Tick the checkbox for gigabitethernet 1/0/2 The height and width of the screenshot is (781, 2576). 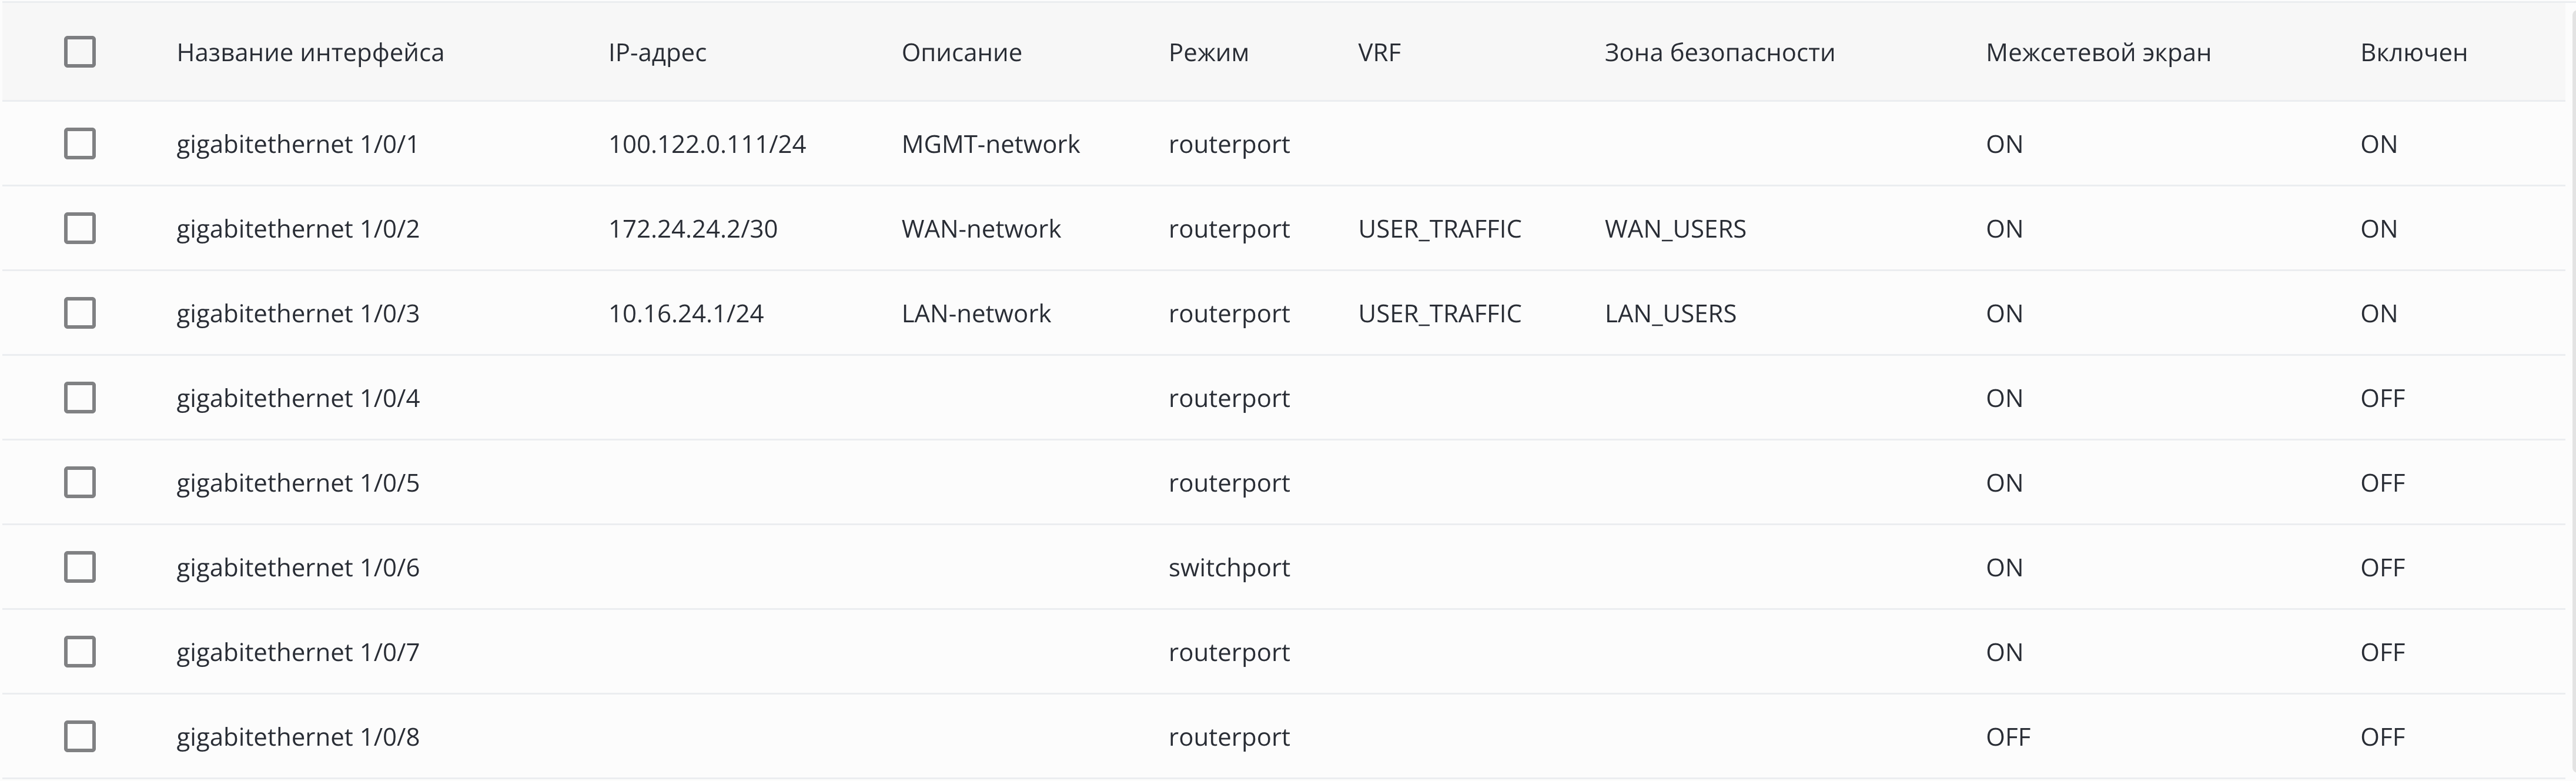click(x=80, y=229)
